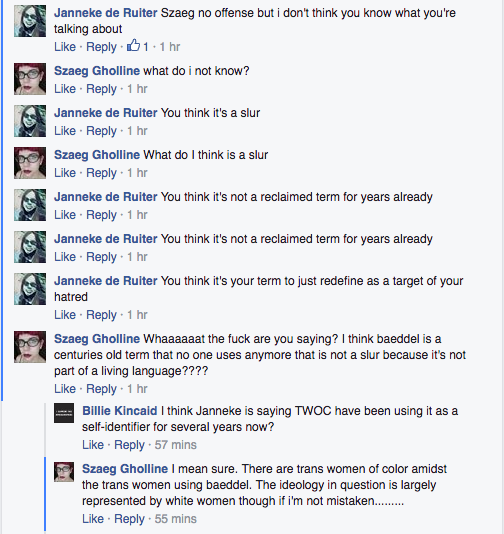Open Szaeg Gholline's small avatar in nested reply
The width and height of the screenshot is (504, 534).
pos(64,472)
